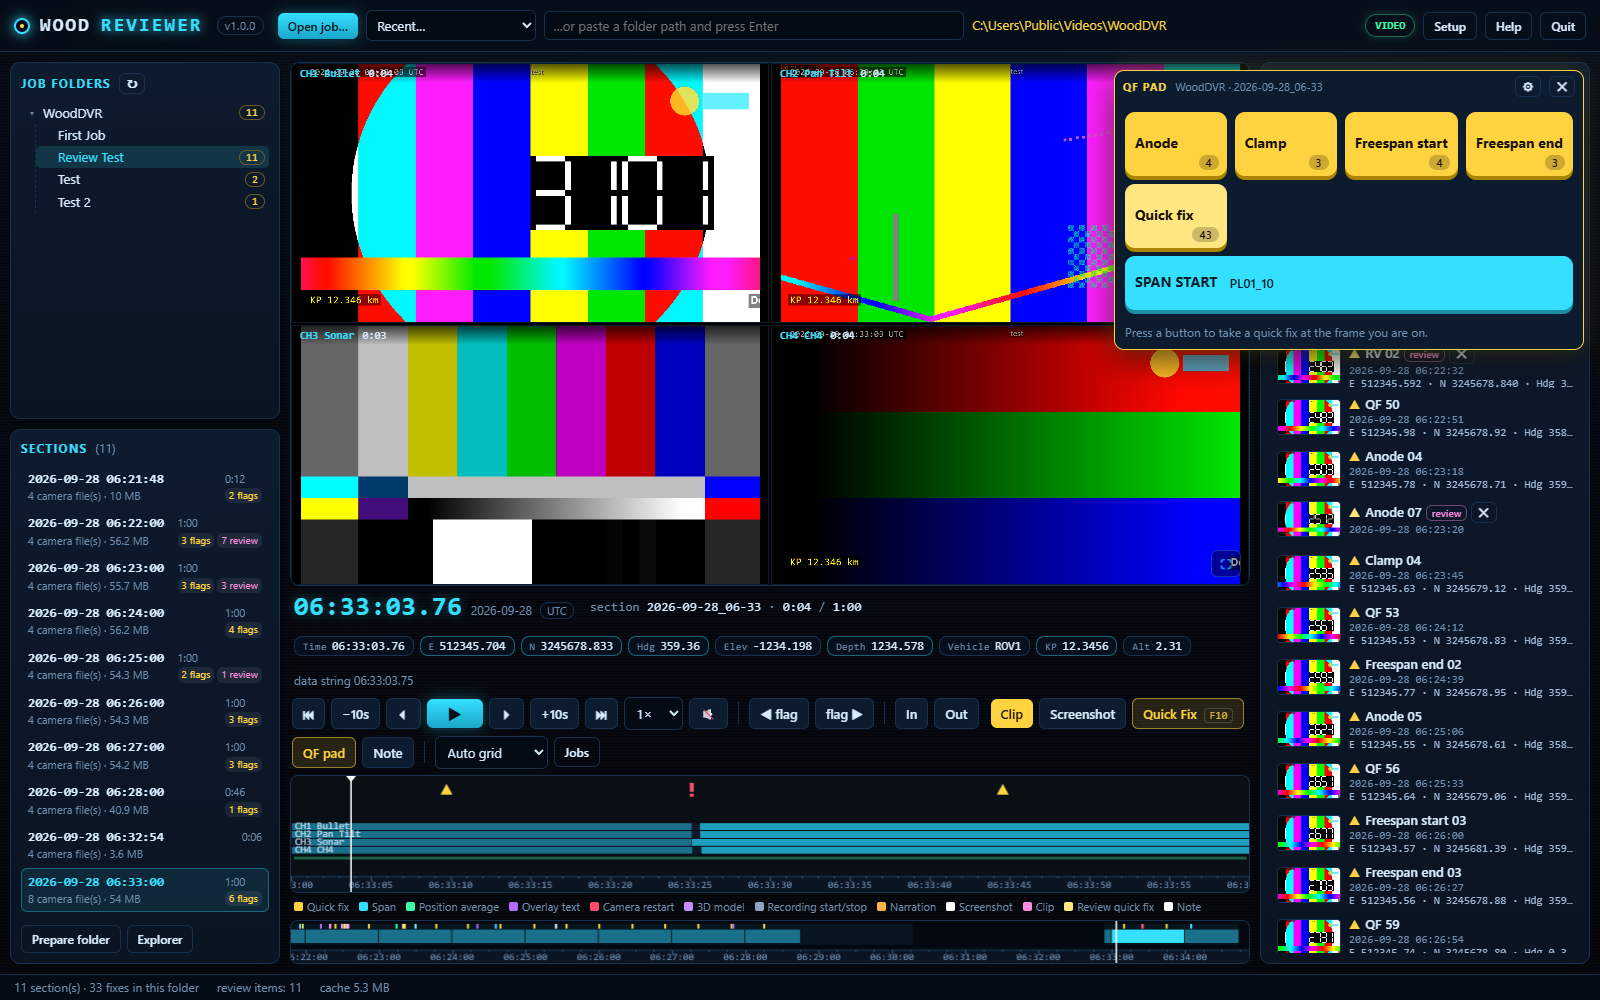Image resolution: width=1600 pixels, height=1000 pixels.
Task: Jump to end with skip-forward control
Action: 601,714
